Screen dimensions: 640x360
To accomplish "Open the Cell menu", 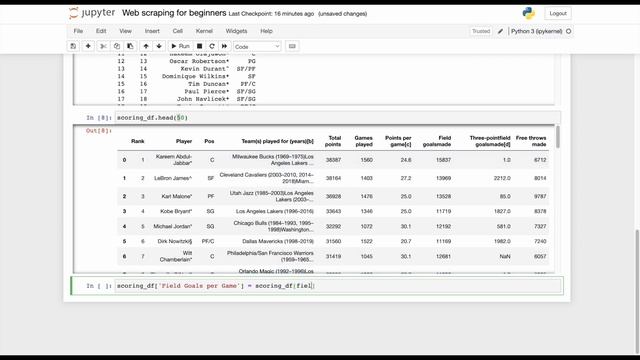I will [x=178, y=31].
